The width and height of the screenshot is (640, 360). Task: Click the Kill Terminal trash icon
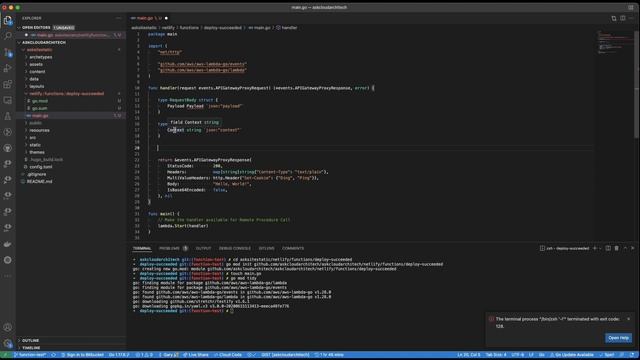(x=617, y=248)
